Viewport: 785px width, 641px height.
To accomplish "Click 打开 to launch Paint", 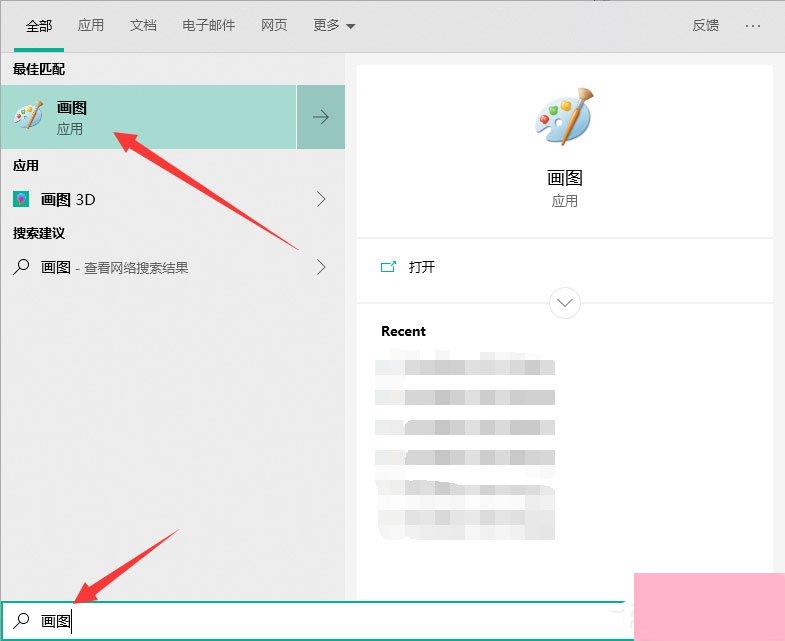I will 422,267.
